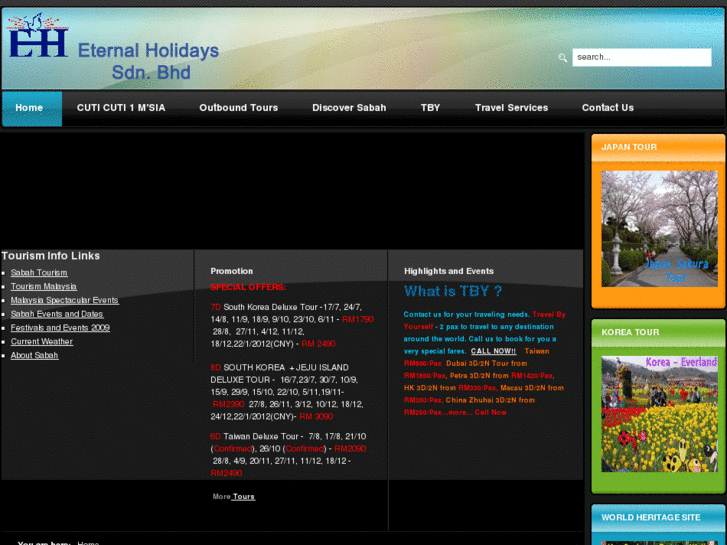Screen dimensions: 727x545
Task: Open the Contact Us menu item
Action: coord(608,108)
